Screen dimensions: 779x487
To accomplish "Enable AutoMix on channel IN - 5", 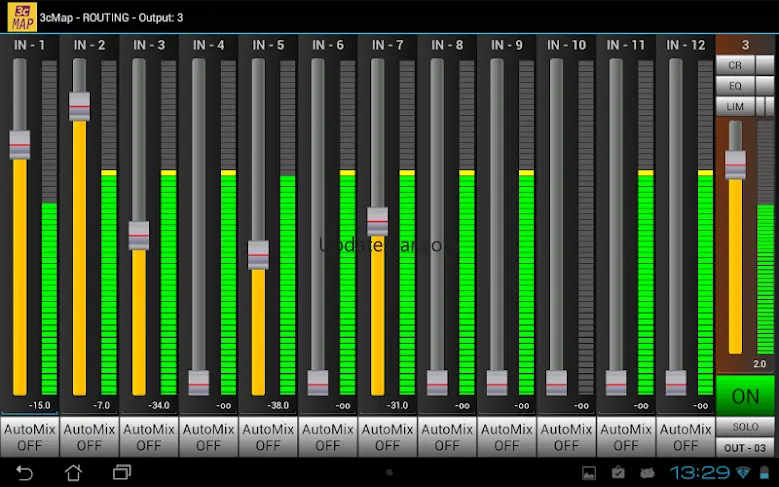I will (268, 437).
